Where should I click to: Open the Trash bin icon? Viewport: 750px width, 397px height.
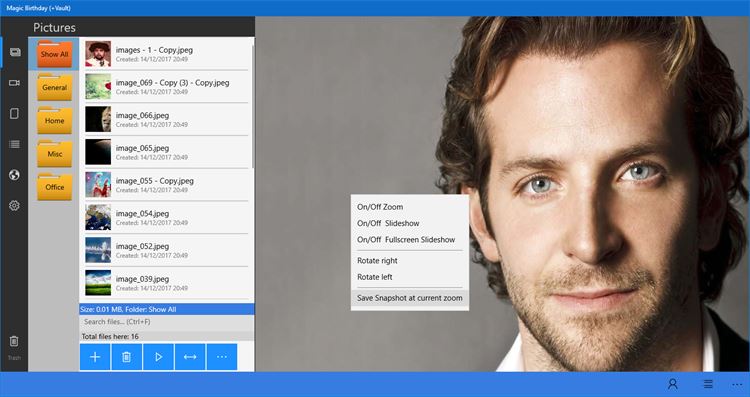tap(14, 342)
